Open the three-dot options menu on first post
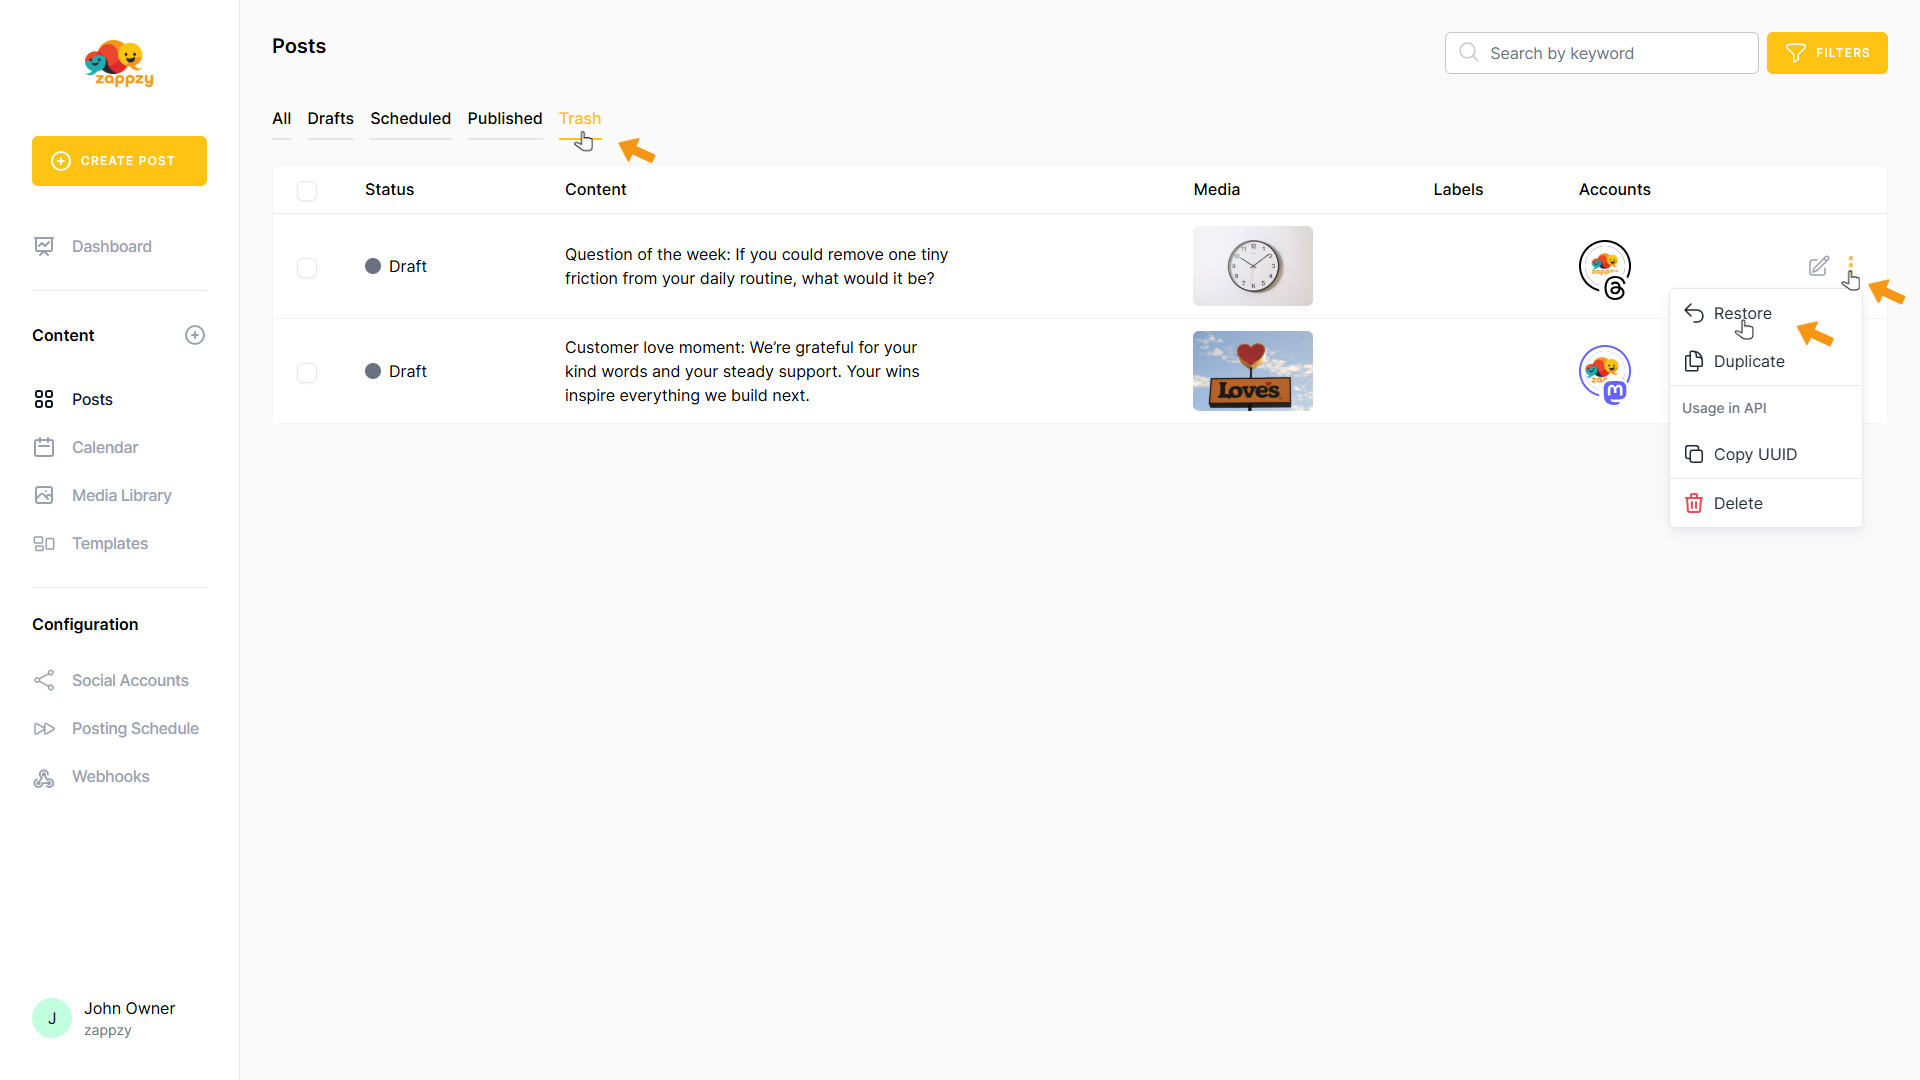 [1850, 263]
